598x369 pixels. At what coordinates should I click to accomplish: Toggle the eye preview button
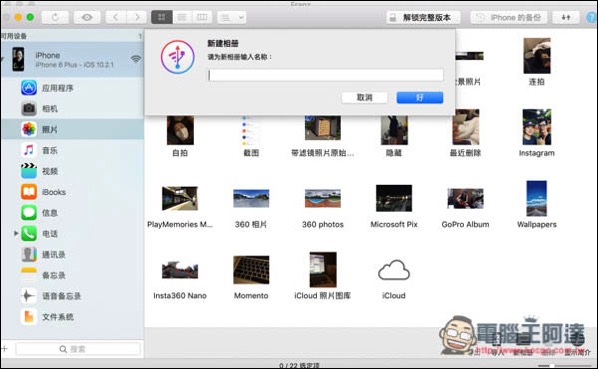(x=87, y=17)
